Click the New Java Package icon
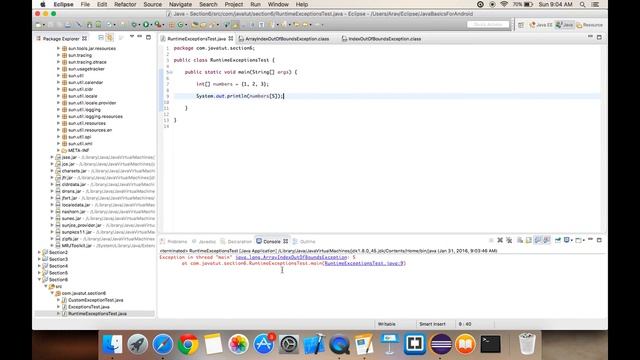Image resolution: width=640 pixels, height=360 pixels. (171, 25)
